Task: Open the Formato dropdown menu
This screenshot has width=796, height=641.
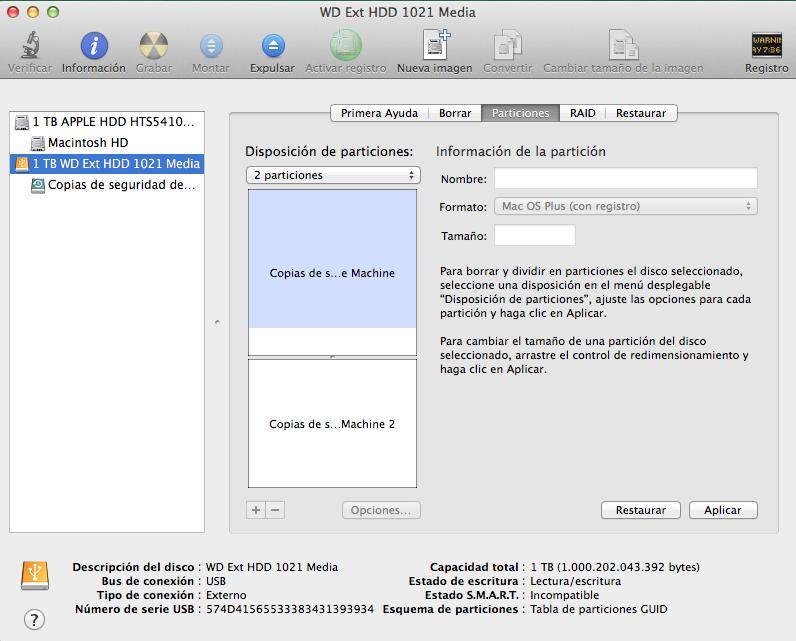Action: (626, 206)
